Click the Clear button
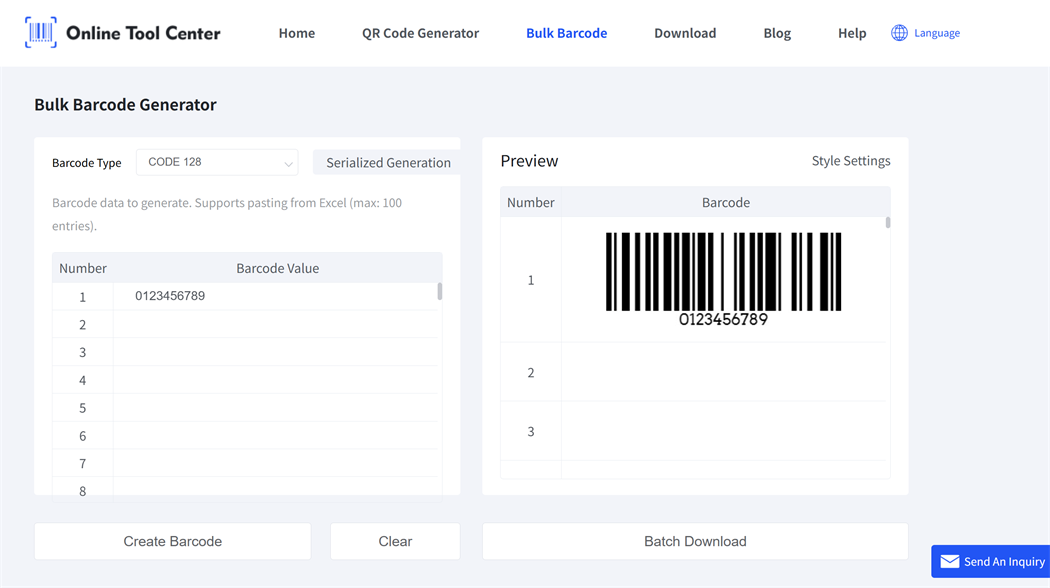1050x588 pixels. point(394,540)
